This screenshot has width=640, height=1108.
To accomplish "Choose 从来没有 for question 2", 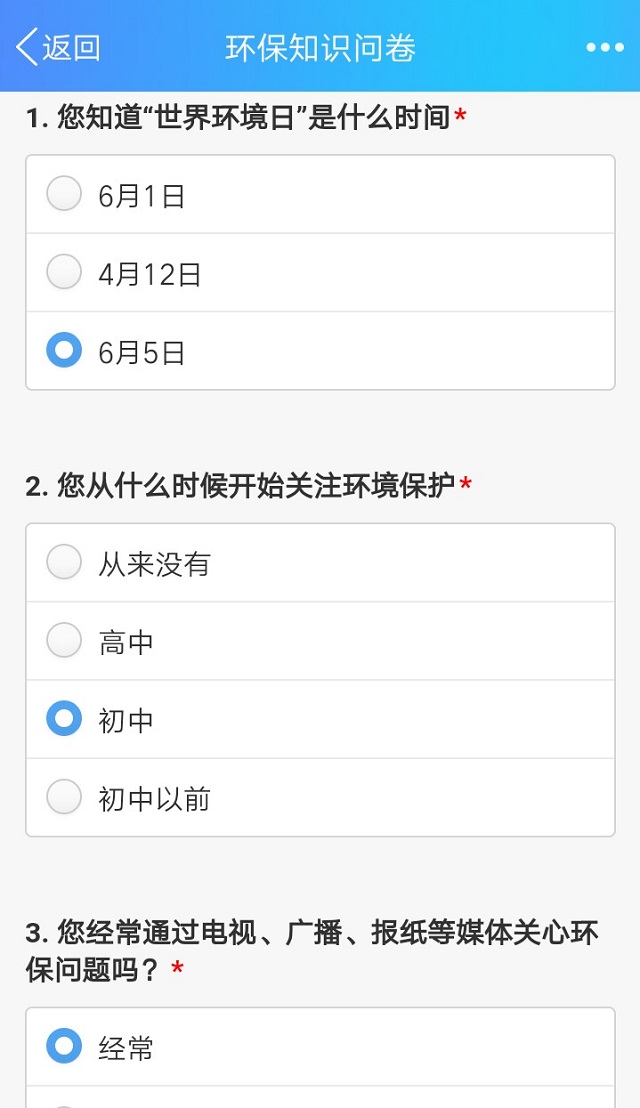I will pos(63,562).
